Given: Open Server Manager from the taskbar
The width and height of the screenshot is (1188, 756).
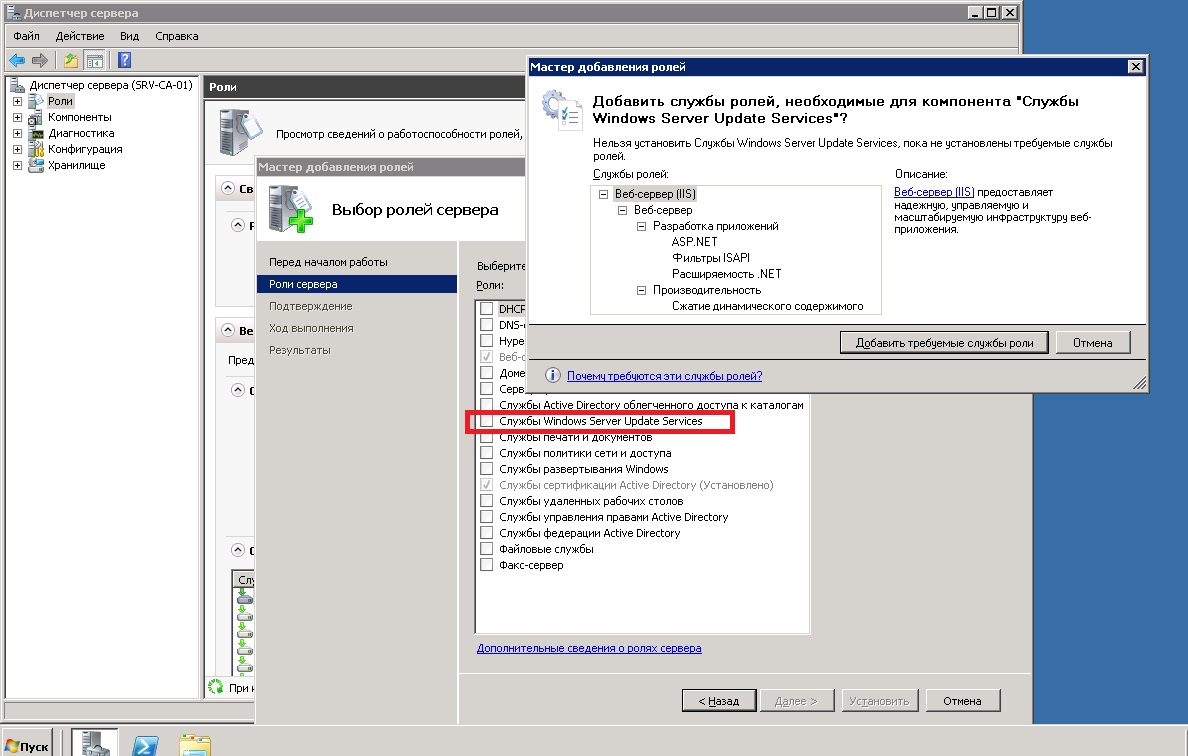Looking at the screenshot, I should [x=95, y=743].
